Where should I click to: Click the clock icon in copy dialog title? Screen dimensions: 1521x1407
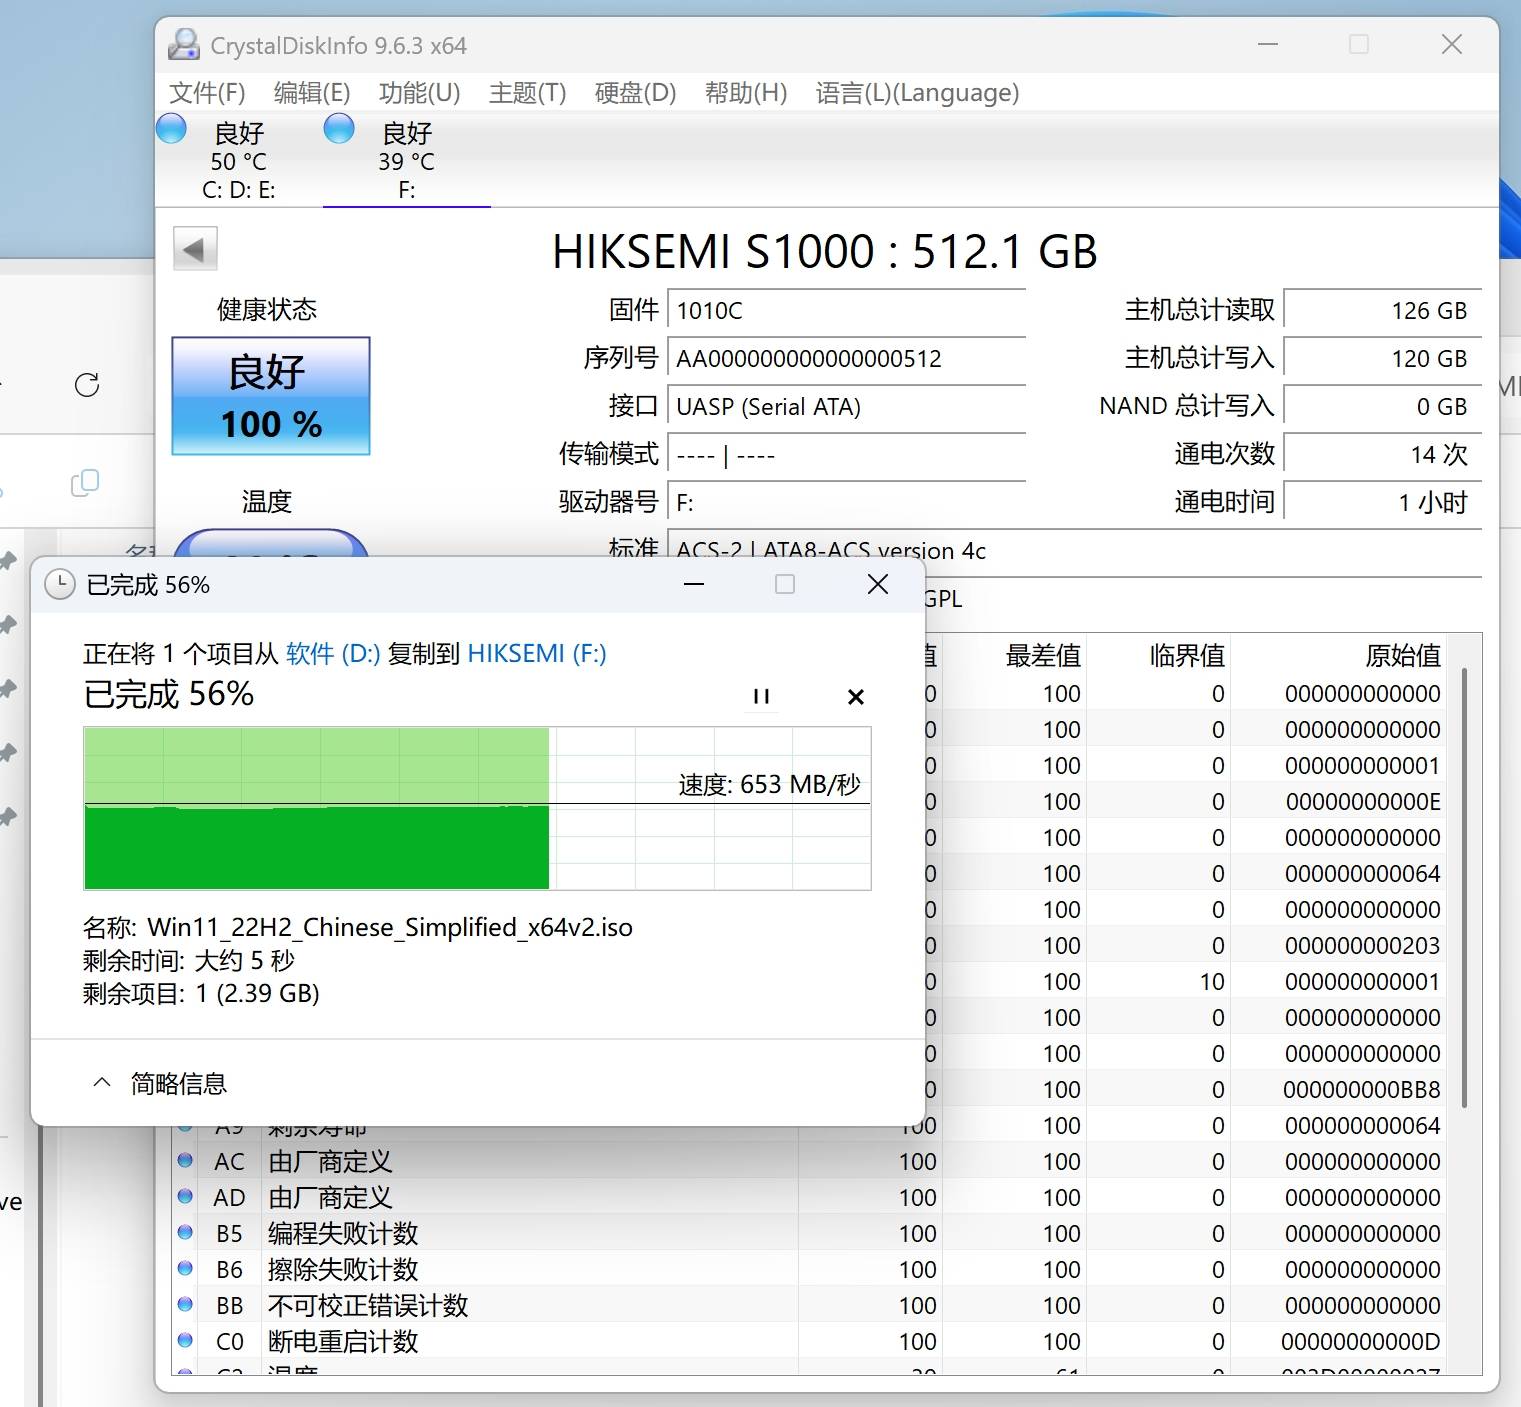[60, 585]
